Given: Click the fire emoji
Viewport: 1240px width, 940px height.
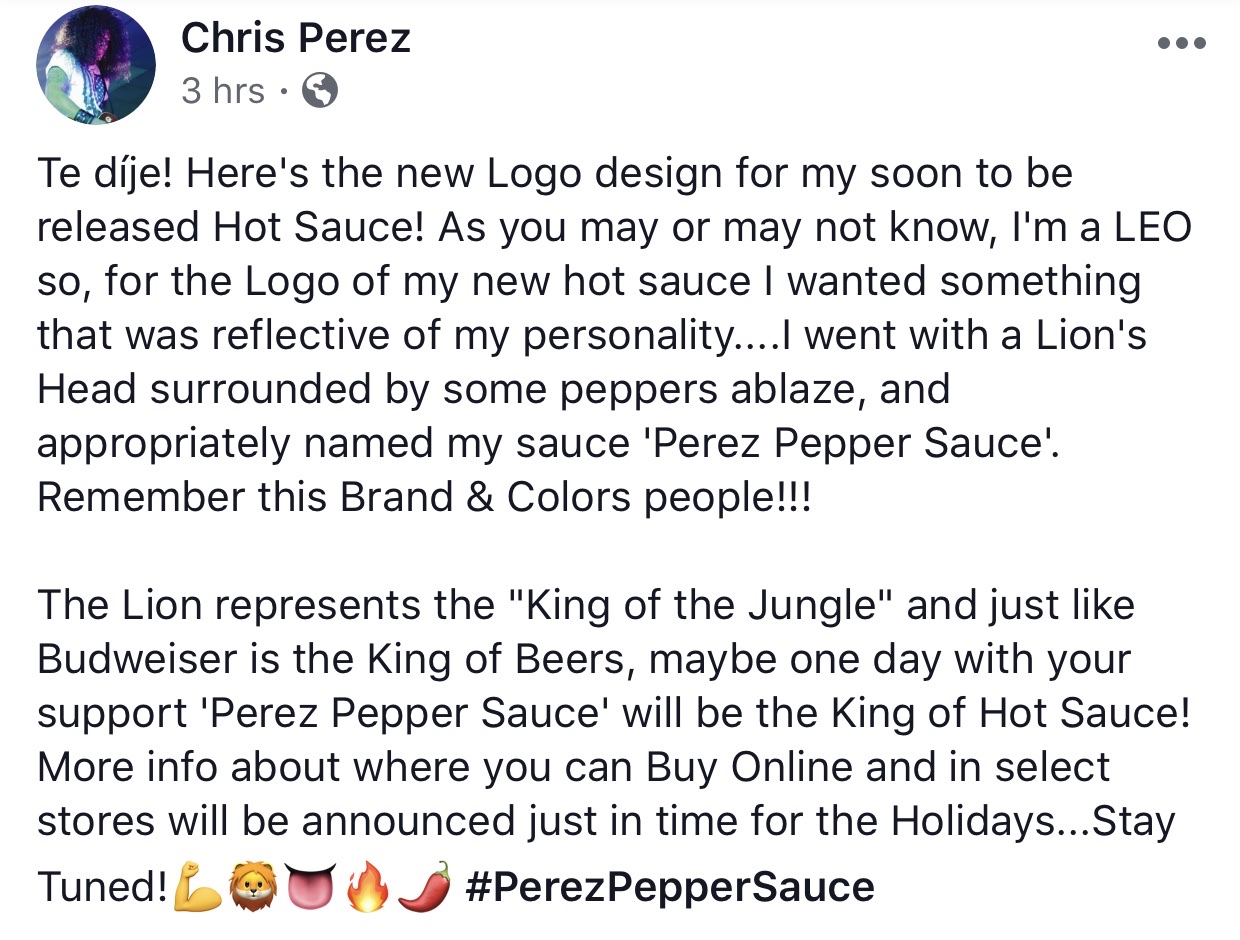Looking at the screenshot, I should [x=366, y=886].
